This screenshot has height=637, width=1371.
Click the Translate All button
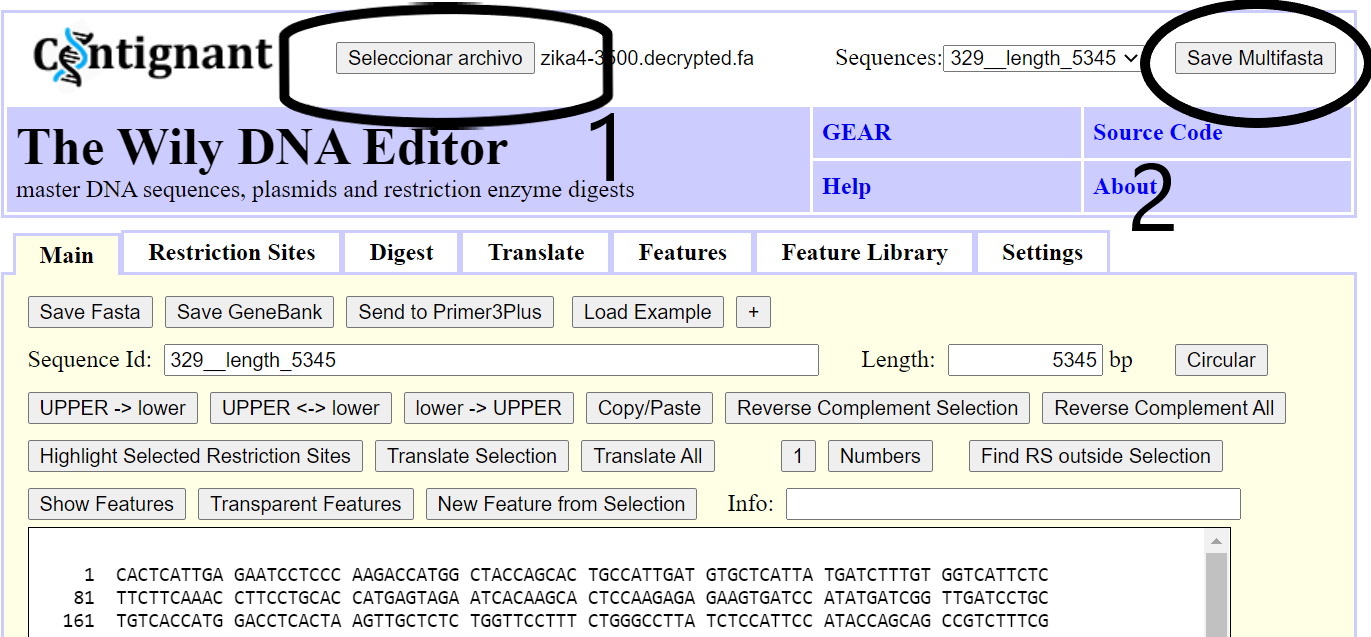648,456
